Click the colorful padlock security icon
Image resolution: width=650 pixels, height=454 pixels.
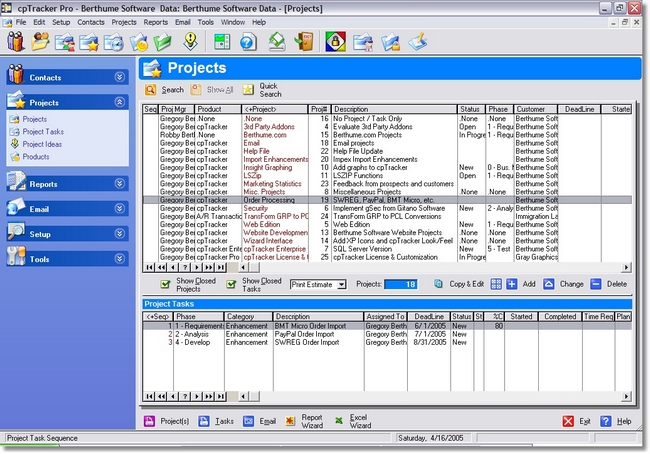(335, 42)
